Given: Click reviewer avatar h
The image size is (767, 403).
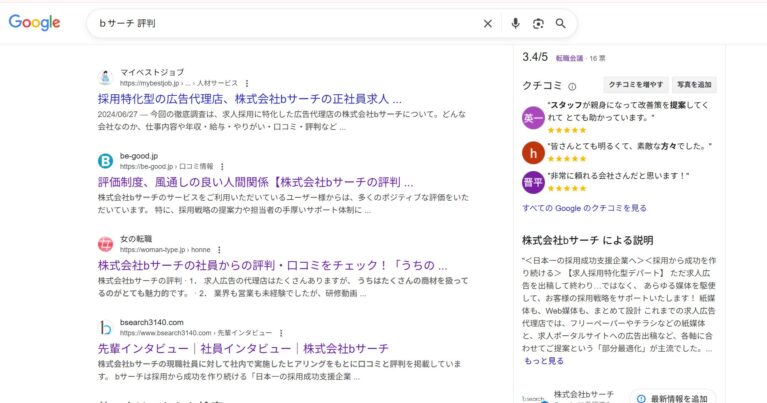Looking at the screenshot, I should pyautogui.click(x=533, y=153).
